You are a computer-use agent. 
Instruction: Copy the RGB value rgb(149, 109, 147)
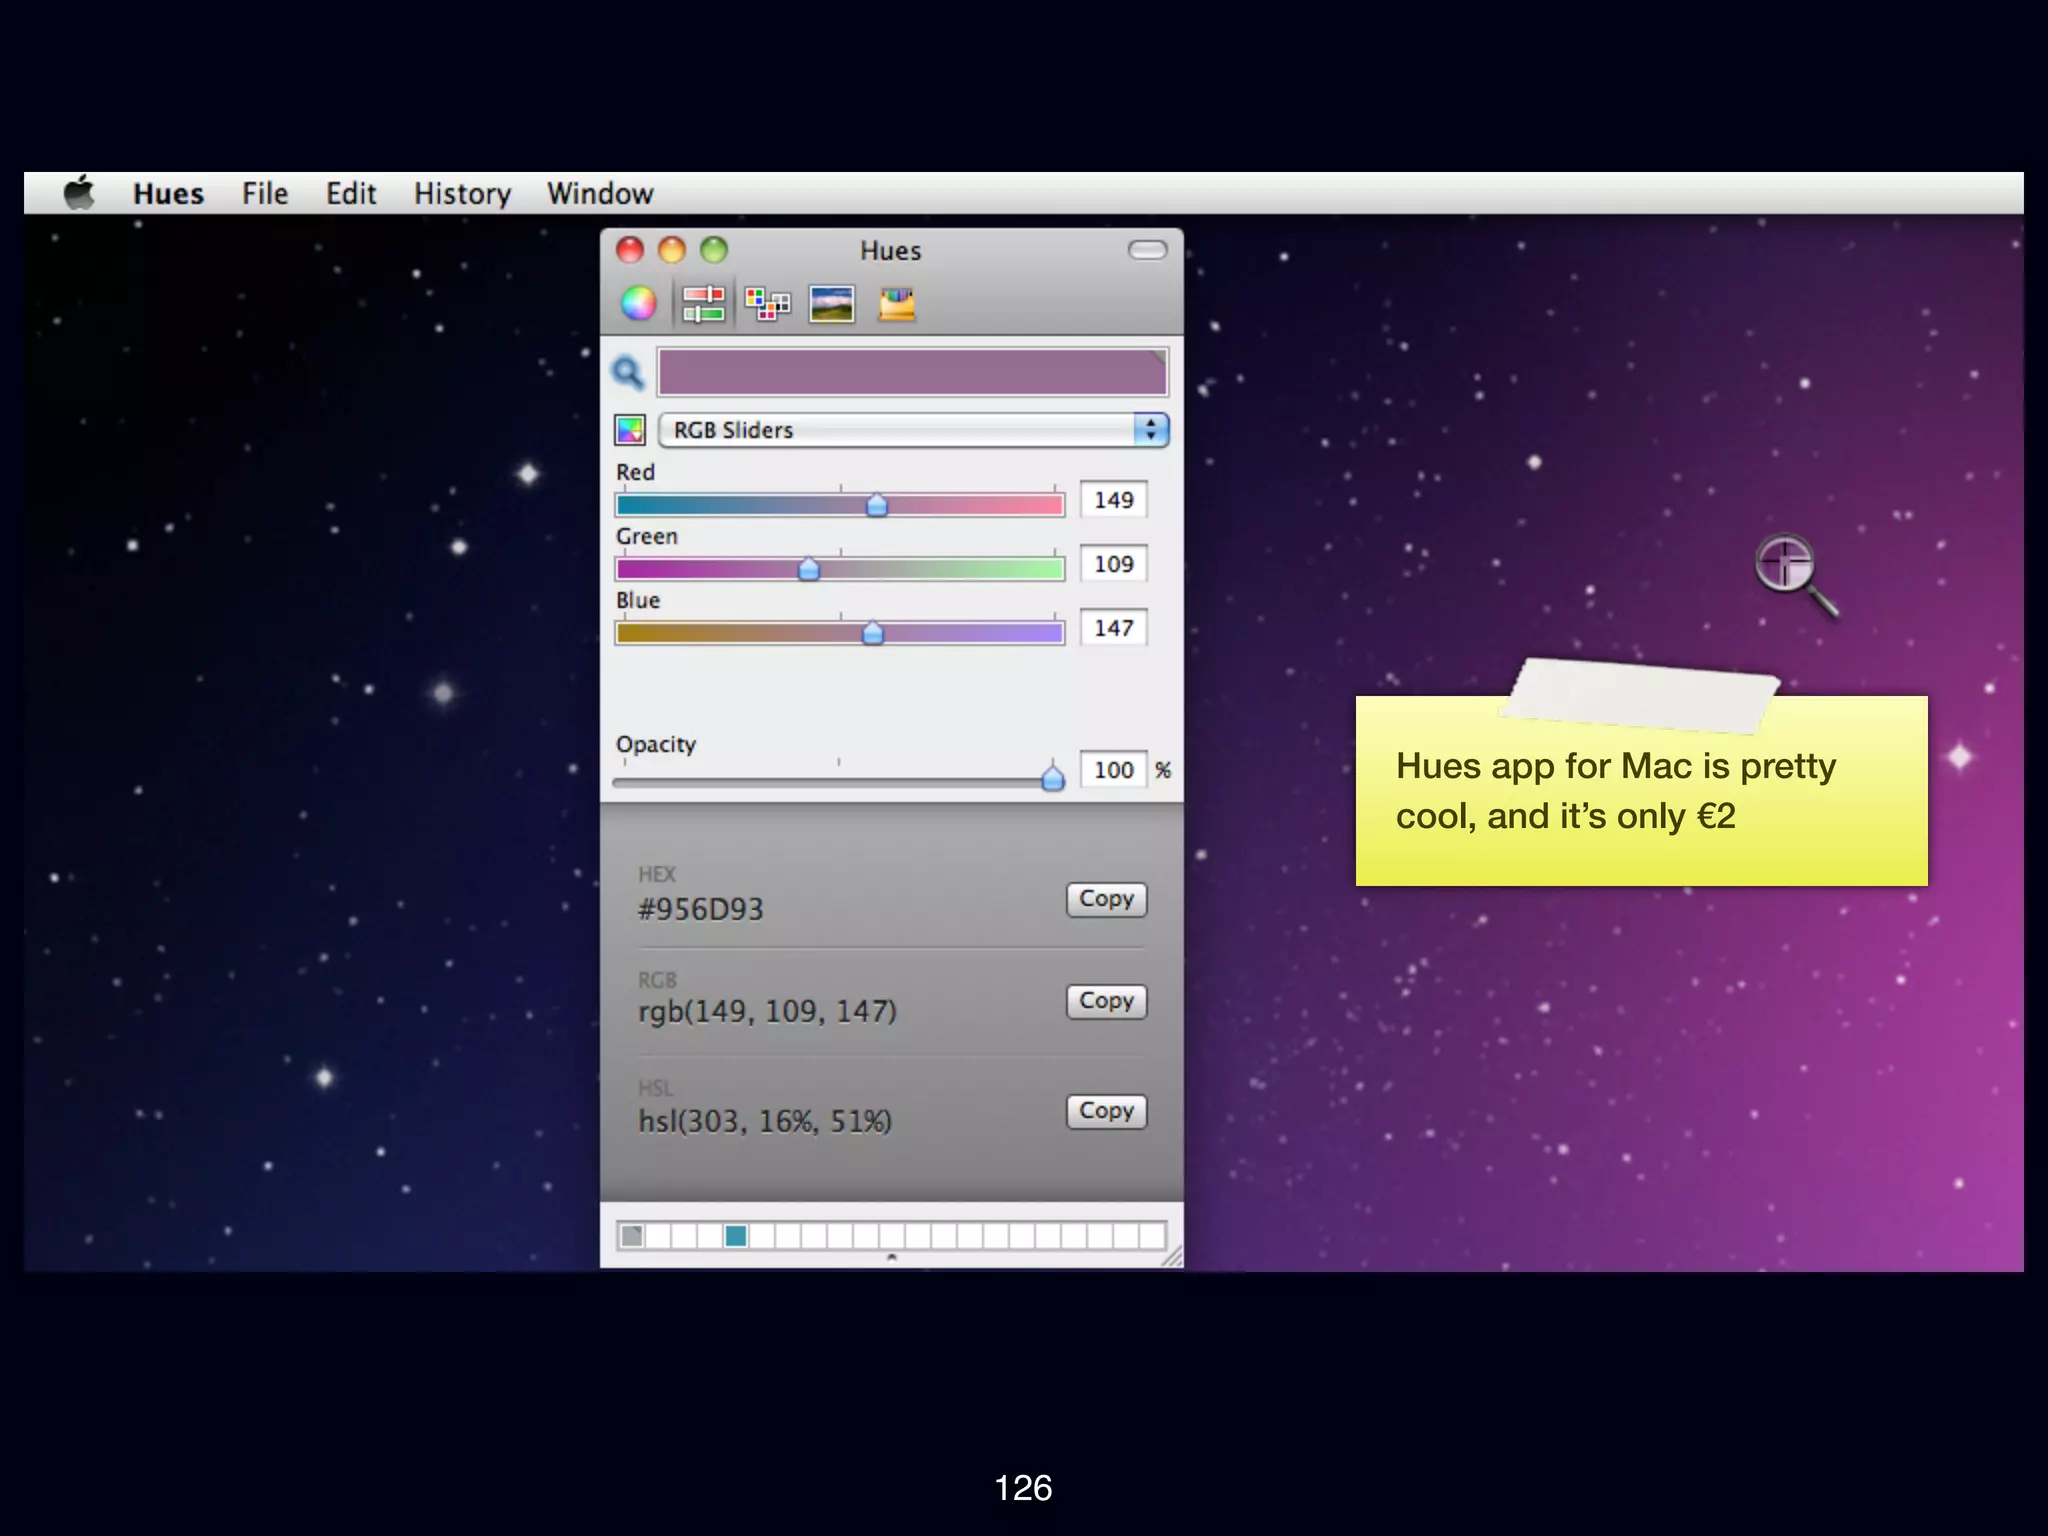(1106, 1001)
